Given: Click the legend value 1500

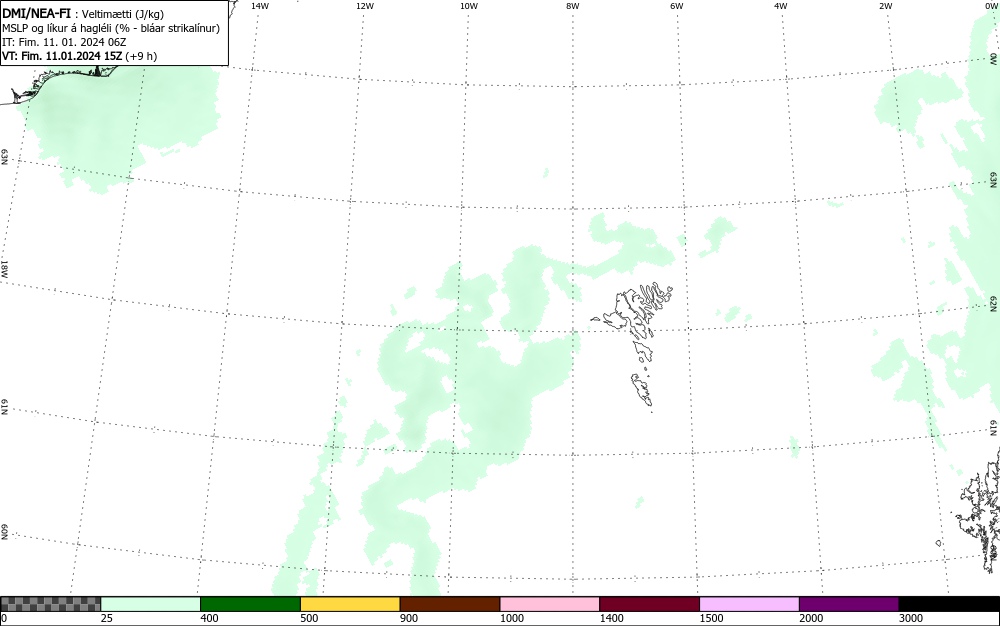Looking at the screenshot, I should pos(712,618).
